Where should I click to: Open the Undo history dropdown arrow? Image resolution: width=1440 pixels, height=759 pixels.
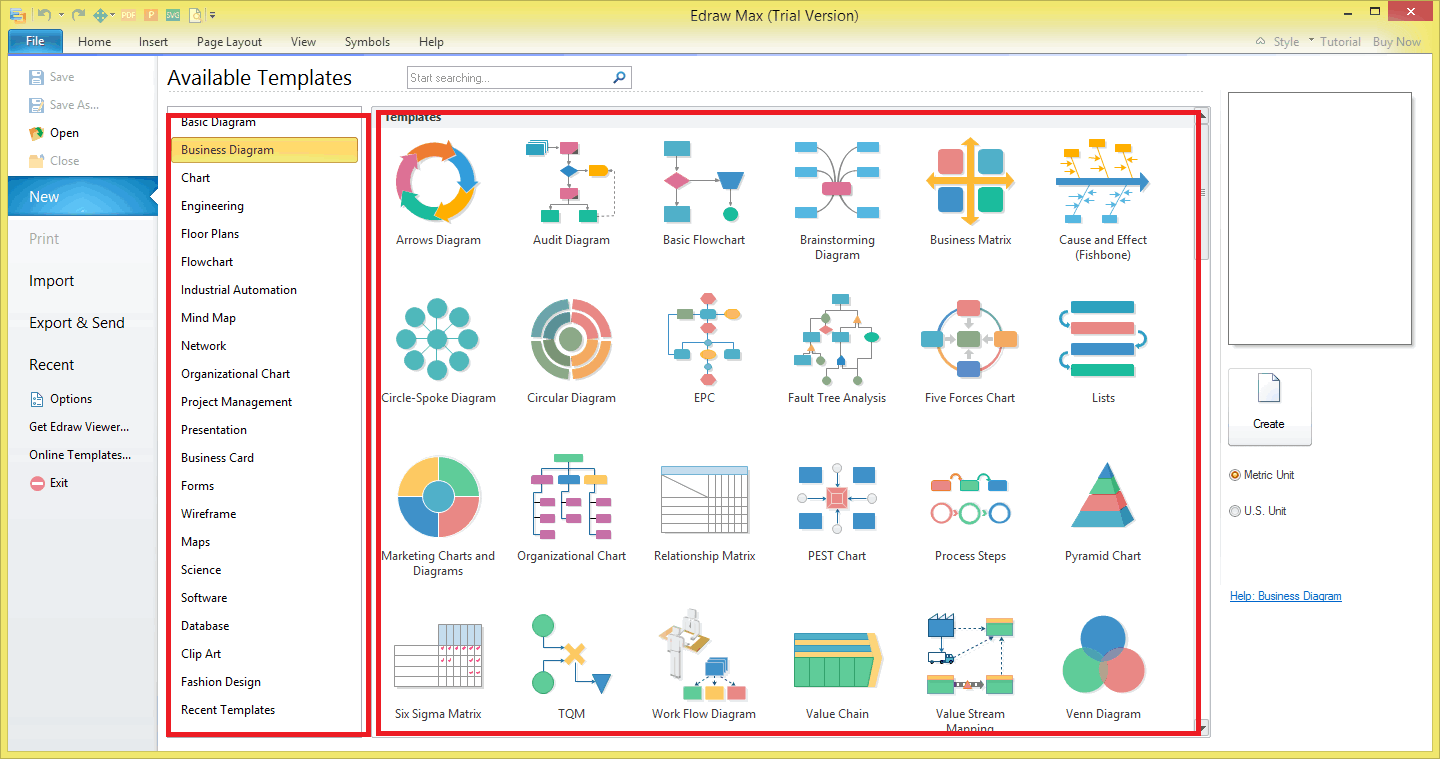pos(61,15)
